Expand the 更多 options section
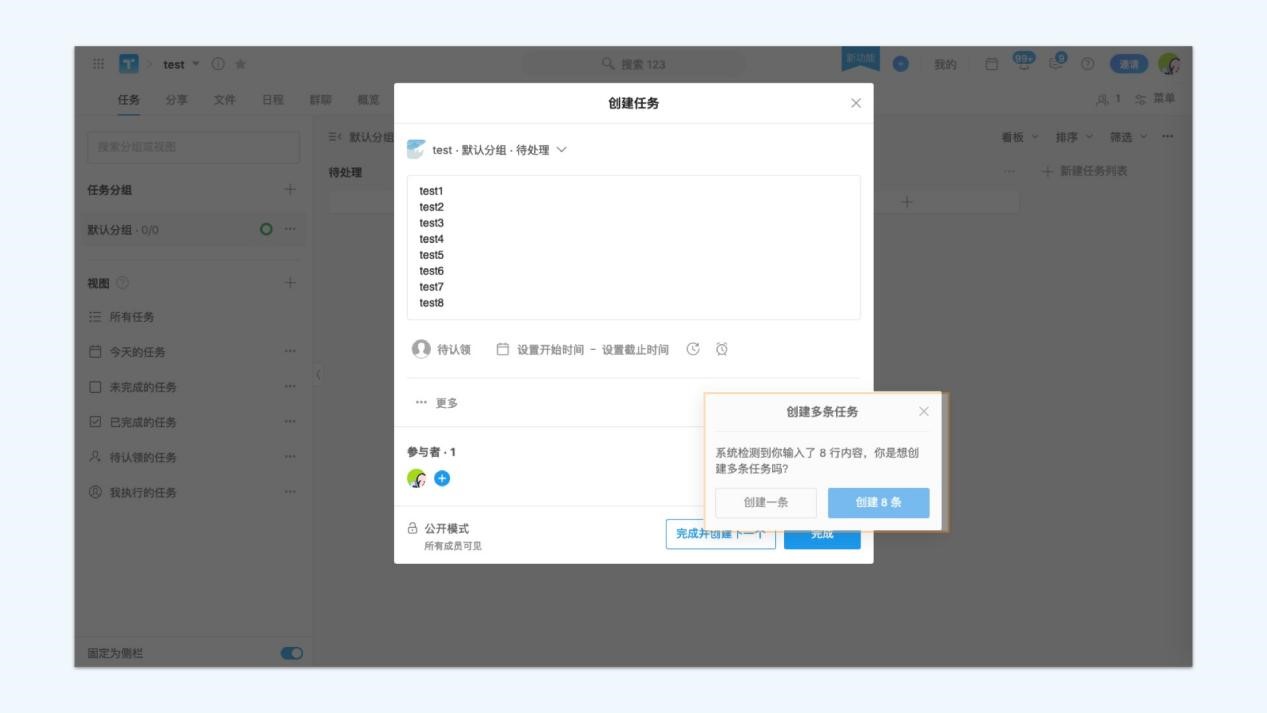This screenshot has width=1267, height=713. (437, 403)
